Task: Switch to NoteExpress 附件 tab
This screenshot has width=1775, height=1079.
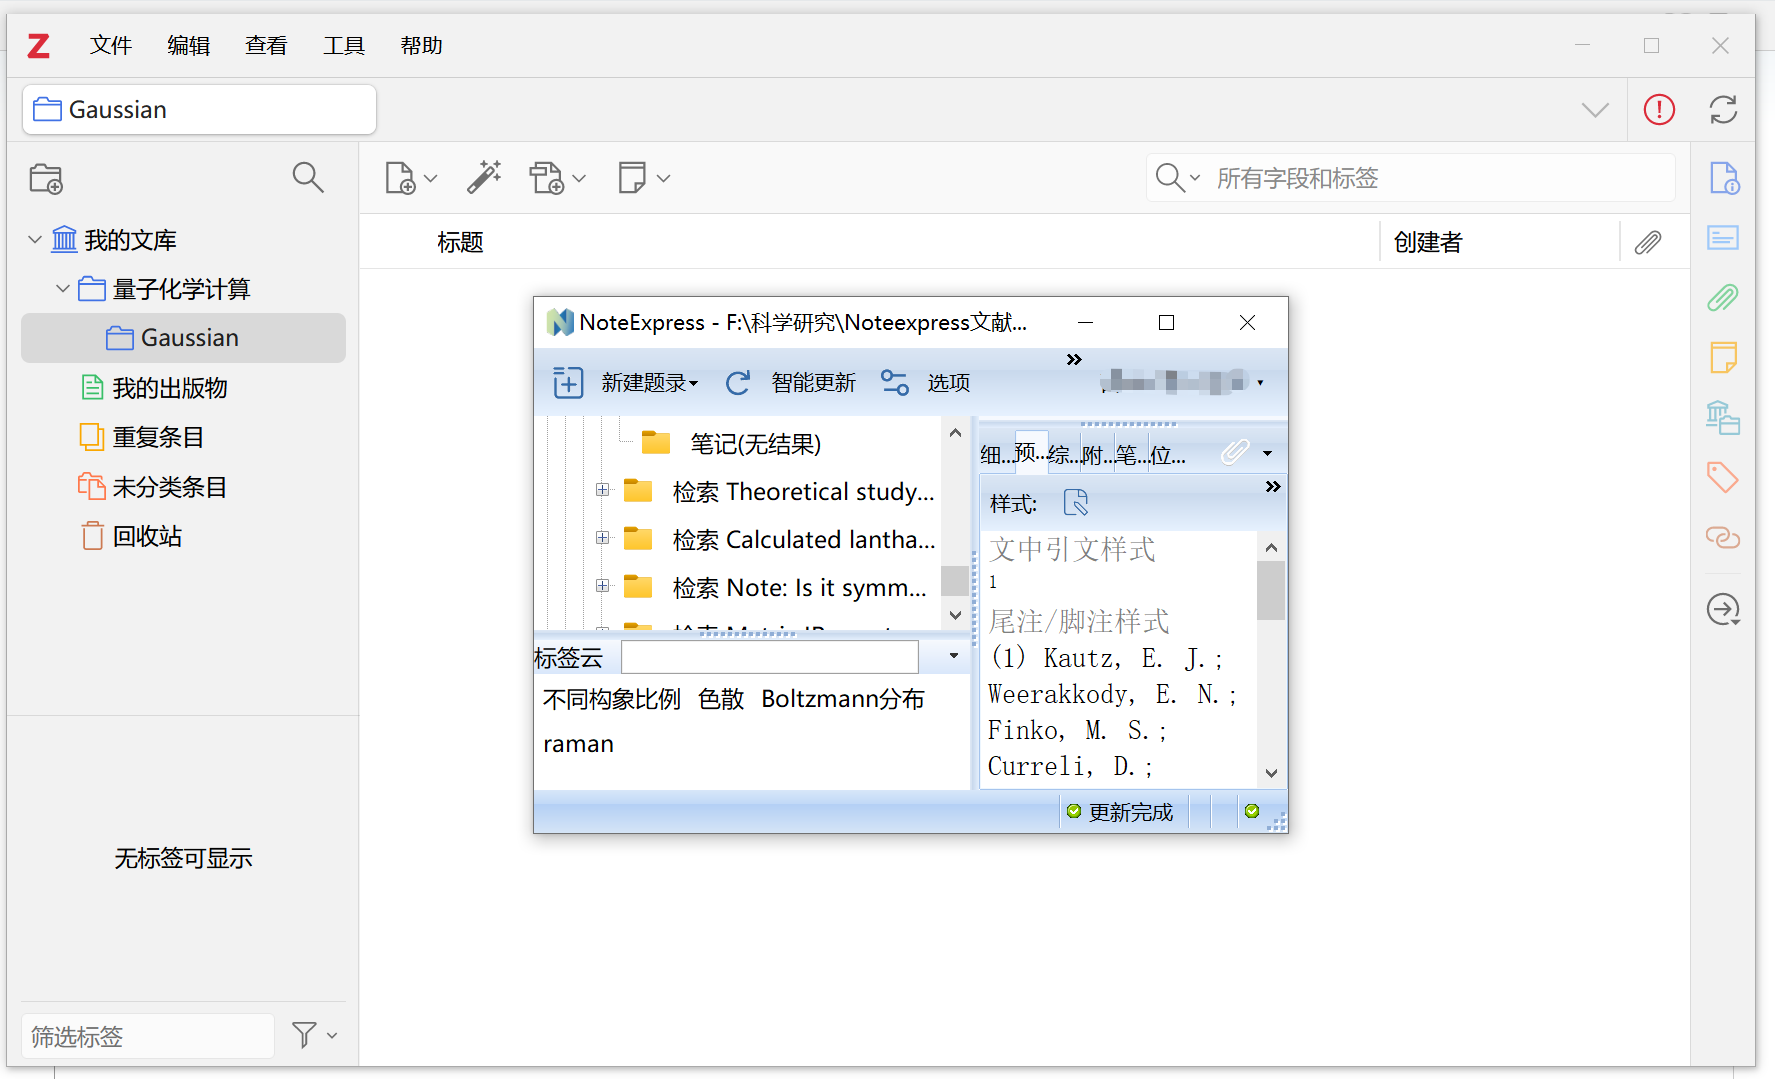Action: 1098,455
